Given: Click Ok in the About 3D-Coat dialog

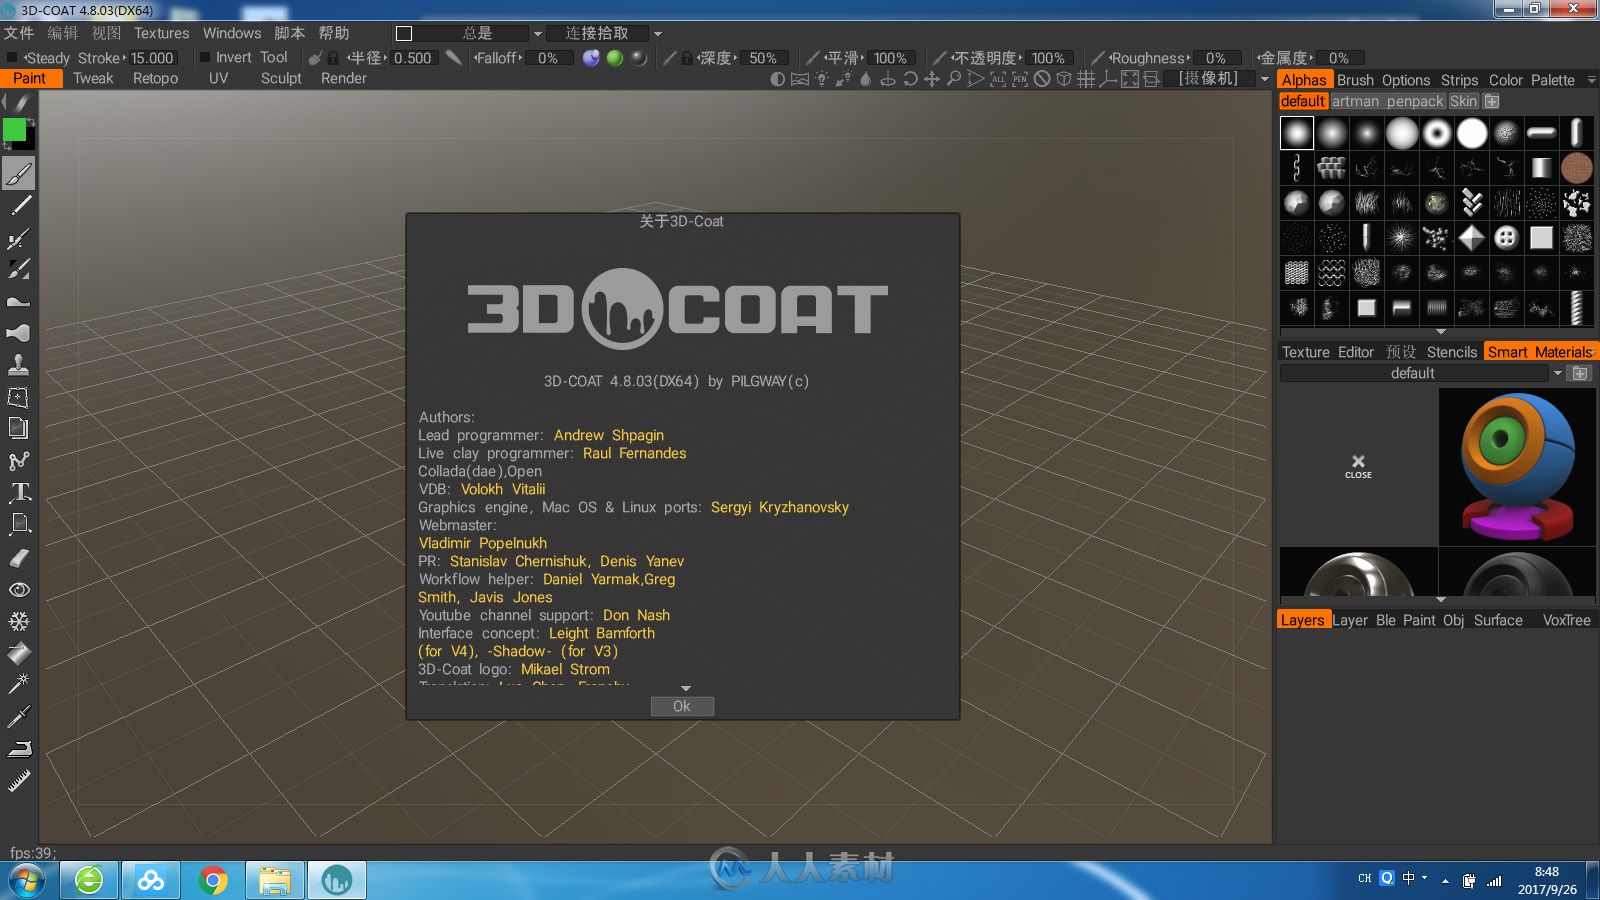Looking at the screenshot, I should (x=682, y=706).
